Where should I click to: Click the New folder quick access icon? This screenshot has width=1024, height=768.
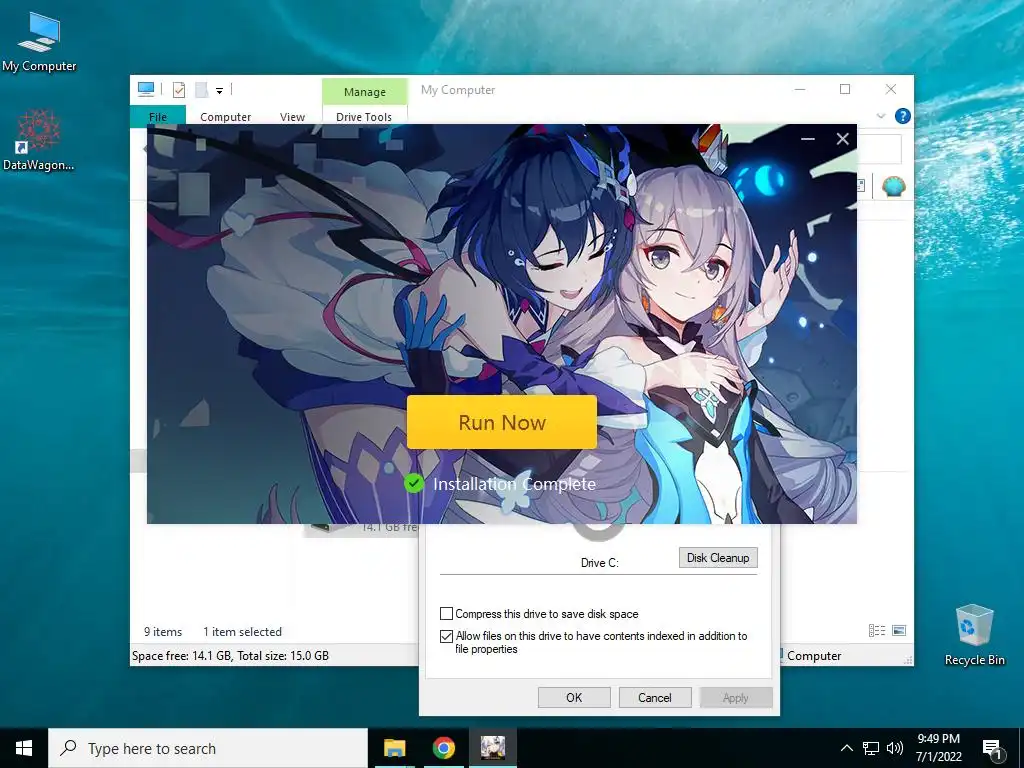(202, 90)
